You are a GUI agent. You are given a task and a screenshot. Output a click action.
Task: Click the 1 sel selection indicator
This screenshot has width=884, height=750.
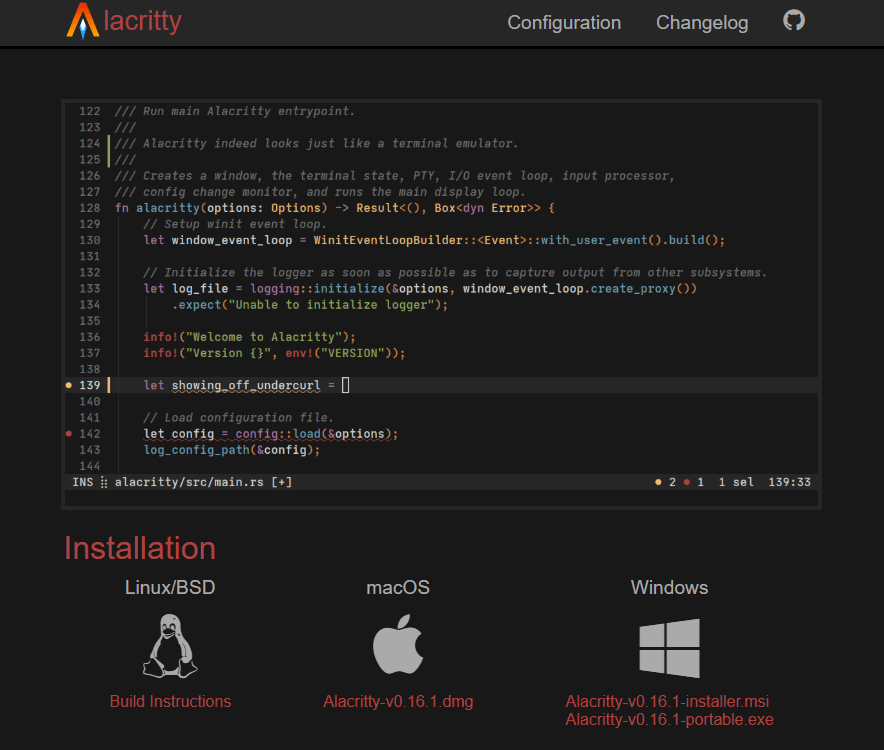[x=736, y=481]
